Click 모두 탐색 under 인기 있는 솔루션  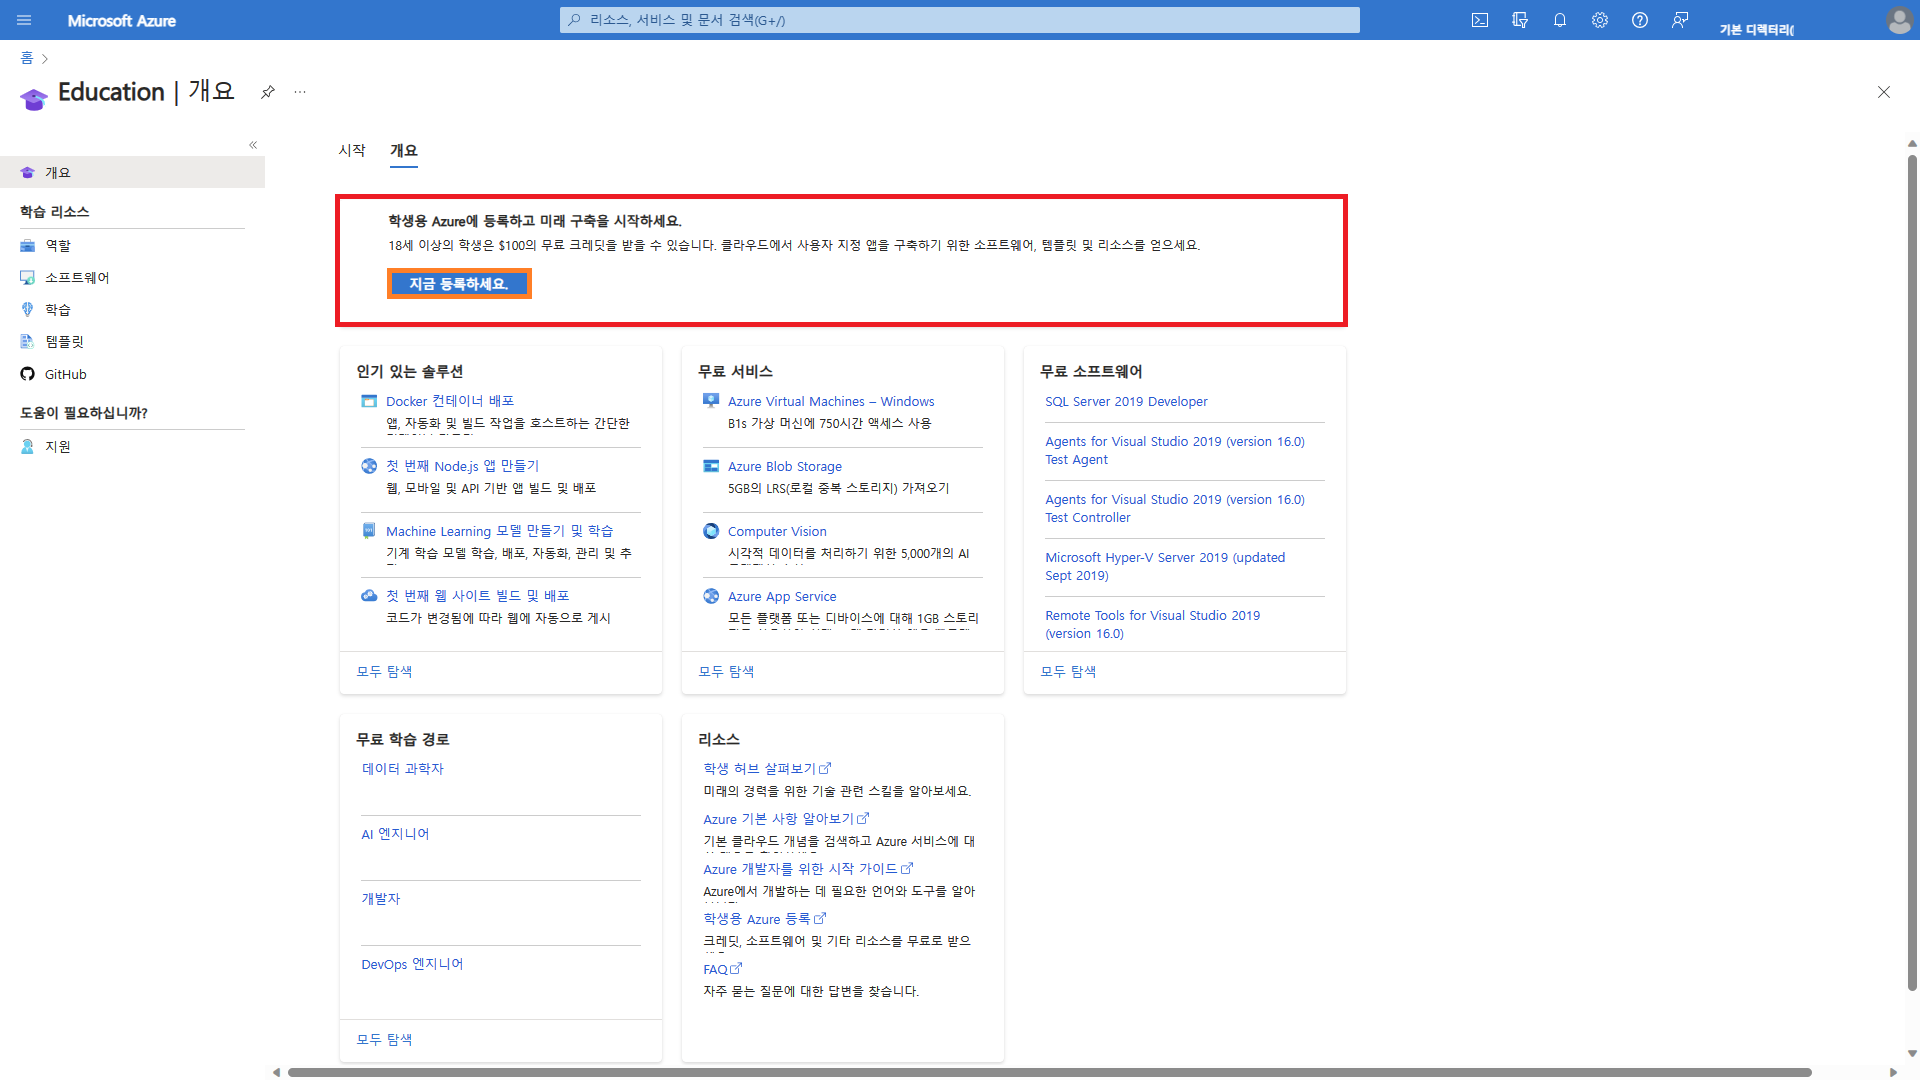point(384,671)
